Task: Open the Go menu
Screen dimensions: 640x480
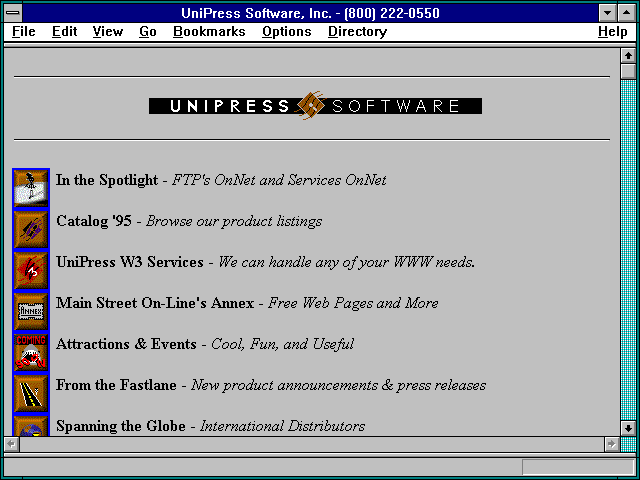Action: click(148, 31)
